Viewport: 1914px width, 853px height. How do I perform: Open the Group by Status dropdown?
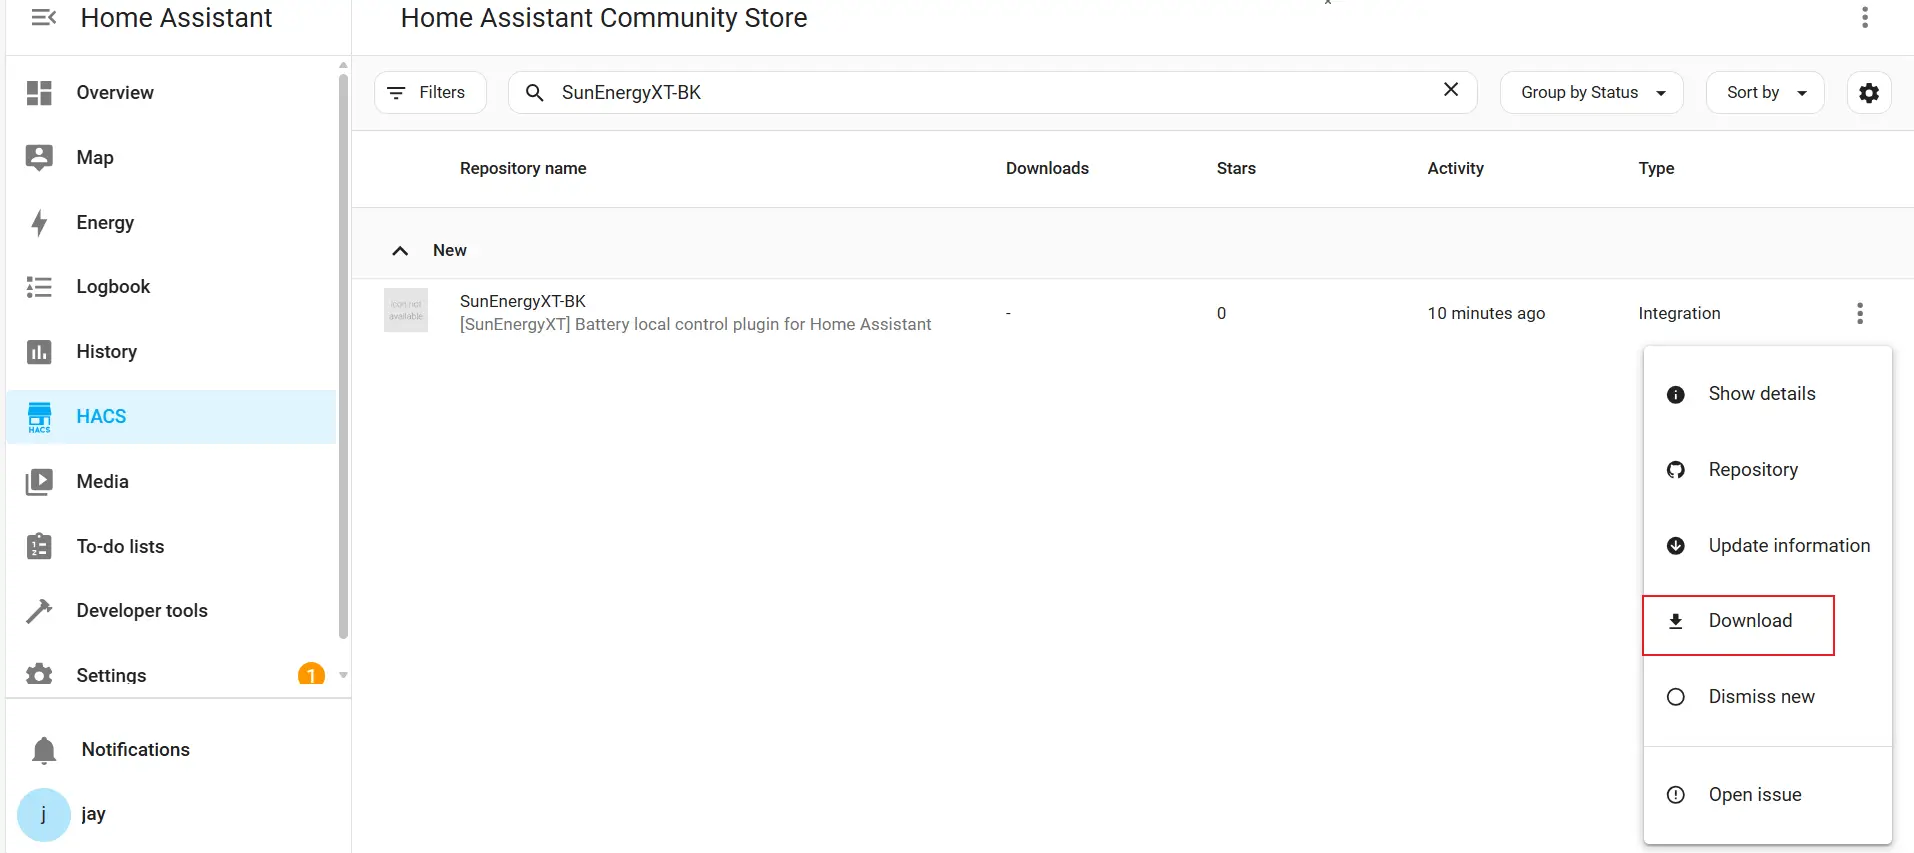[x=1591, y=93]
